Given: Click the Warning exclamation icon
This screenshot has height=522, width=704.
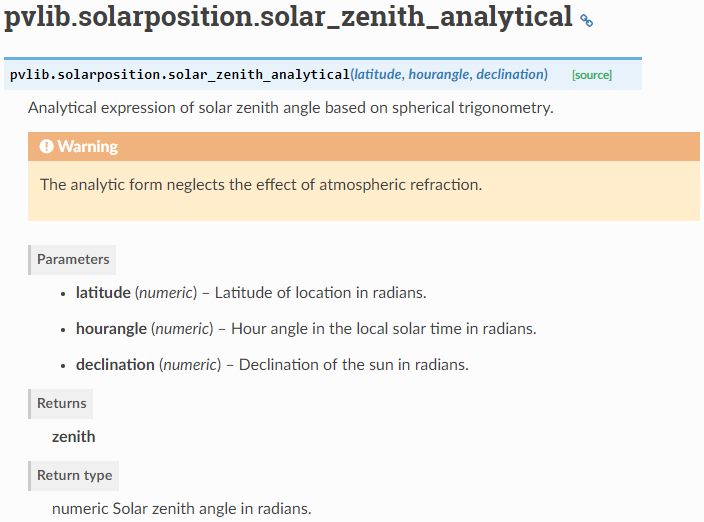Looking at the screenshot, I should pos(46,147).
